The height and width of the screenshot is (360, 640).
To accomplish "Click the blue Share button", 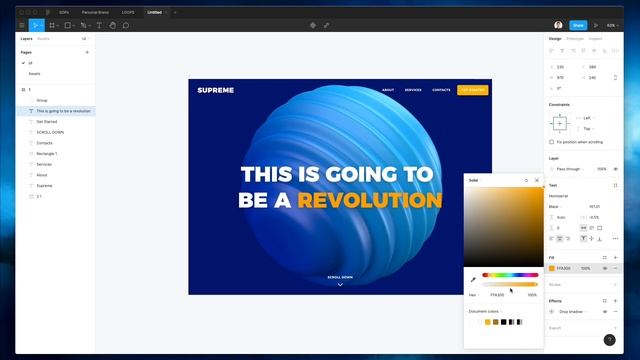I will tap(578, 25).
